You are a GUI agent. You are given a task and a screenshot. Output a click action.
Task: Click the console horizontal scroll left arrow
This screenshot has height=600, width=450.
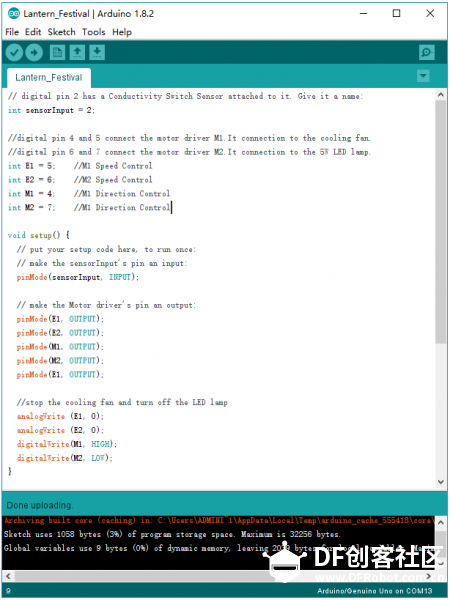pyautogui.click(x=8, y=576)
